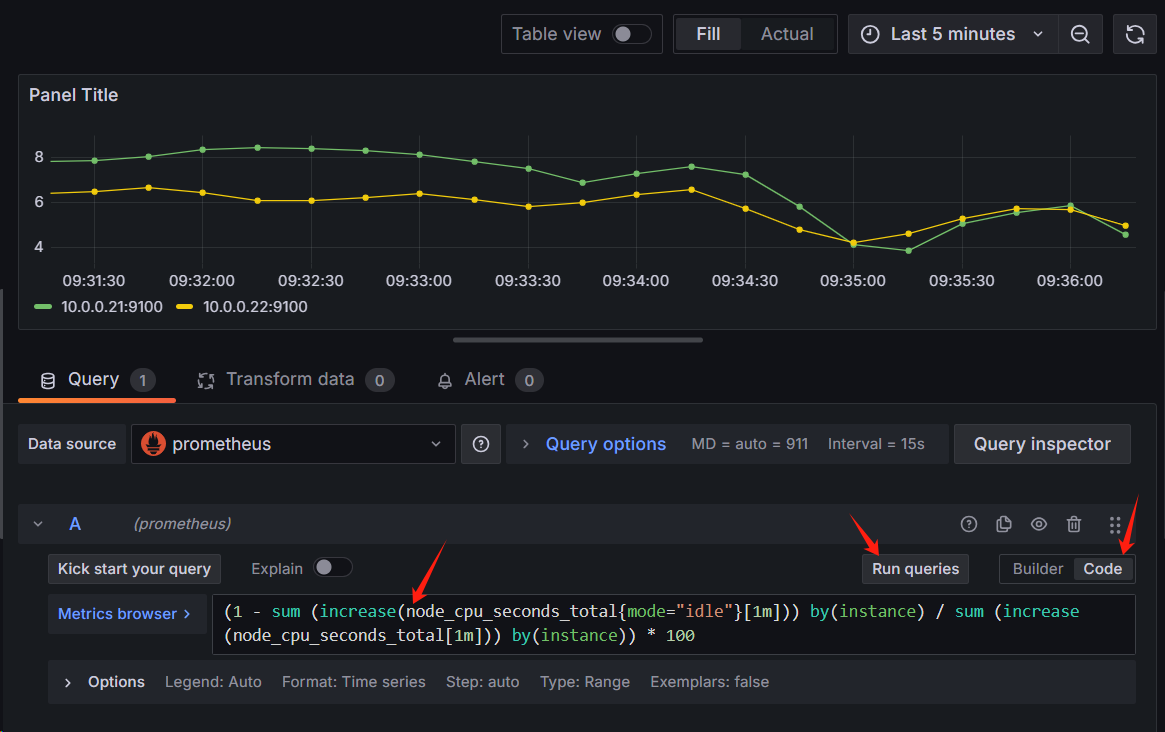Click the green 10.0.0.21:9100 legend series
Viewport: 1165px width, 732px height.
tap(111, 307)
